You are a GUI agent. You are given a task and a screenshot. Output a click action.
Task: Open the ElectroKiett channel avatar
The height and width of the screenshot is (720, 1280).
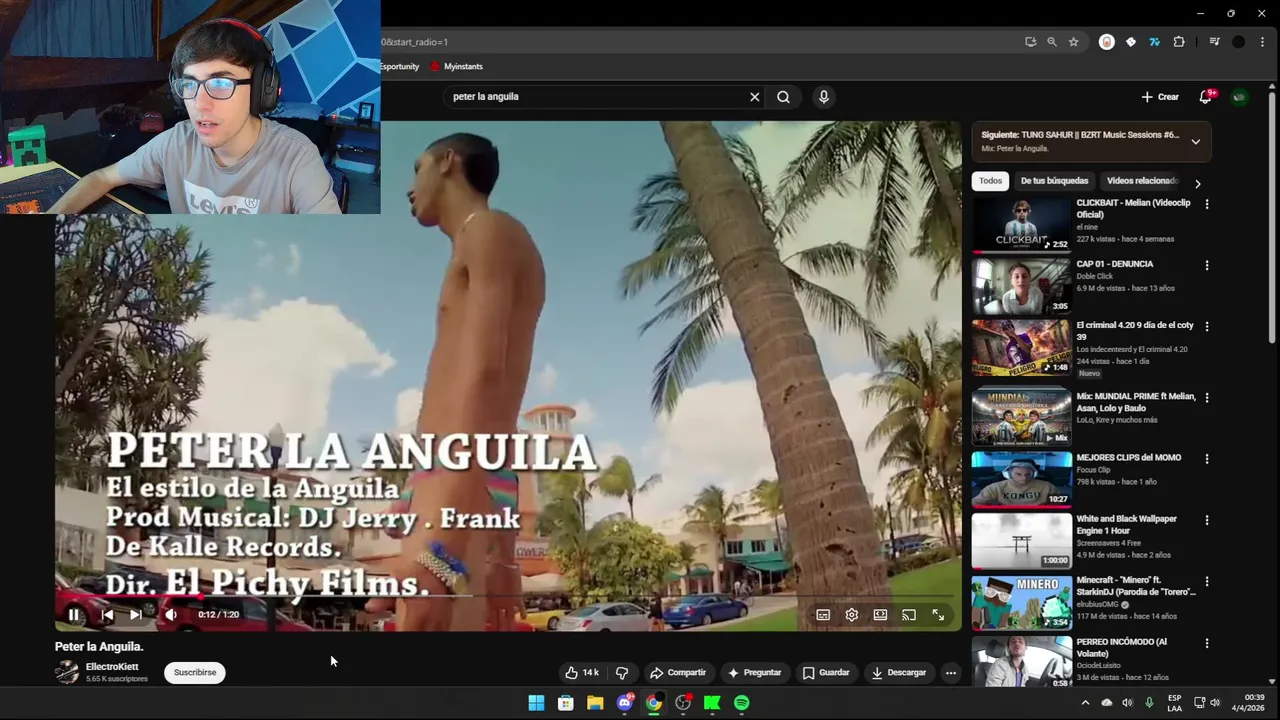point(67,672)
